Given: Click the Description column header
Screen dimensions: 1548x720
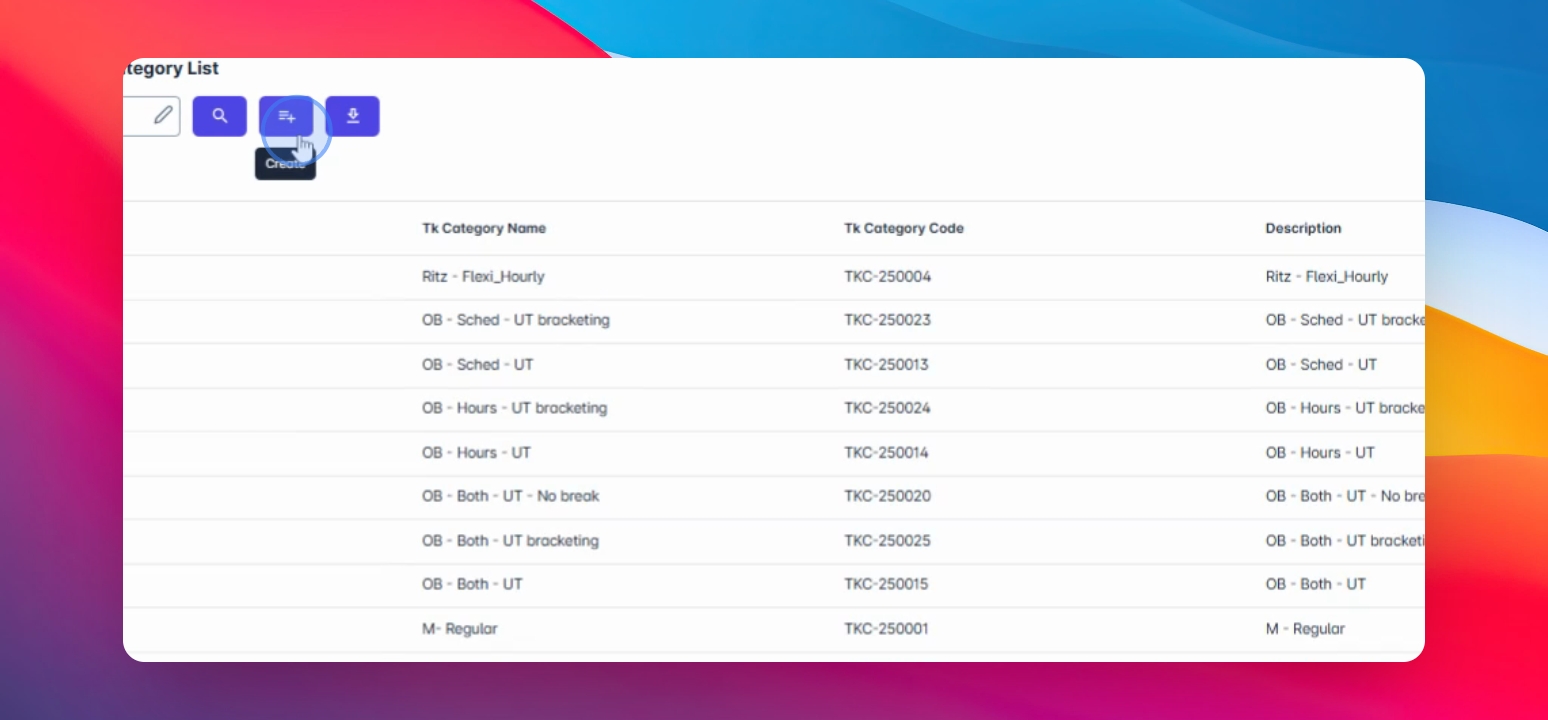Looking at the screenshot, I should (1303, 228).
